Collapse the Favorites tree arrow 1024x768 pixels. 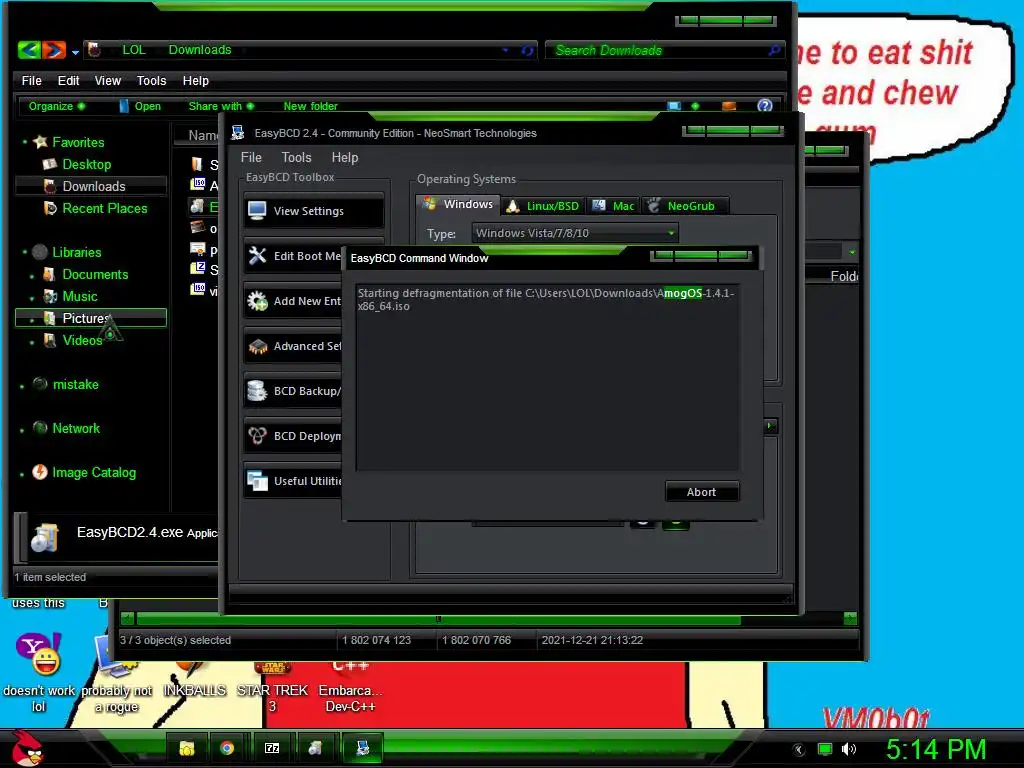click(25, 142)
